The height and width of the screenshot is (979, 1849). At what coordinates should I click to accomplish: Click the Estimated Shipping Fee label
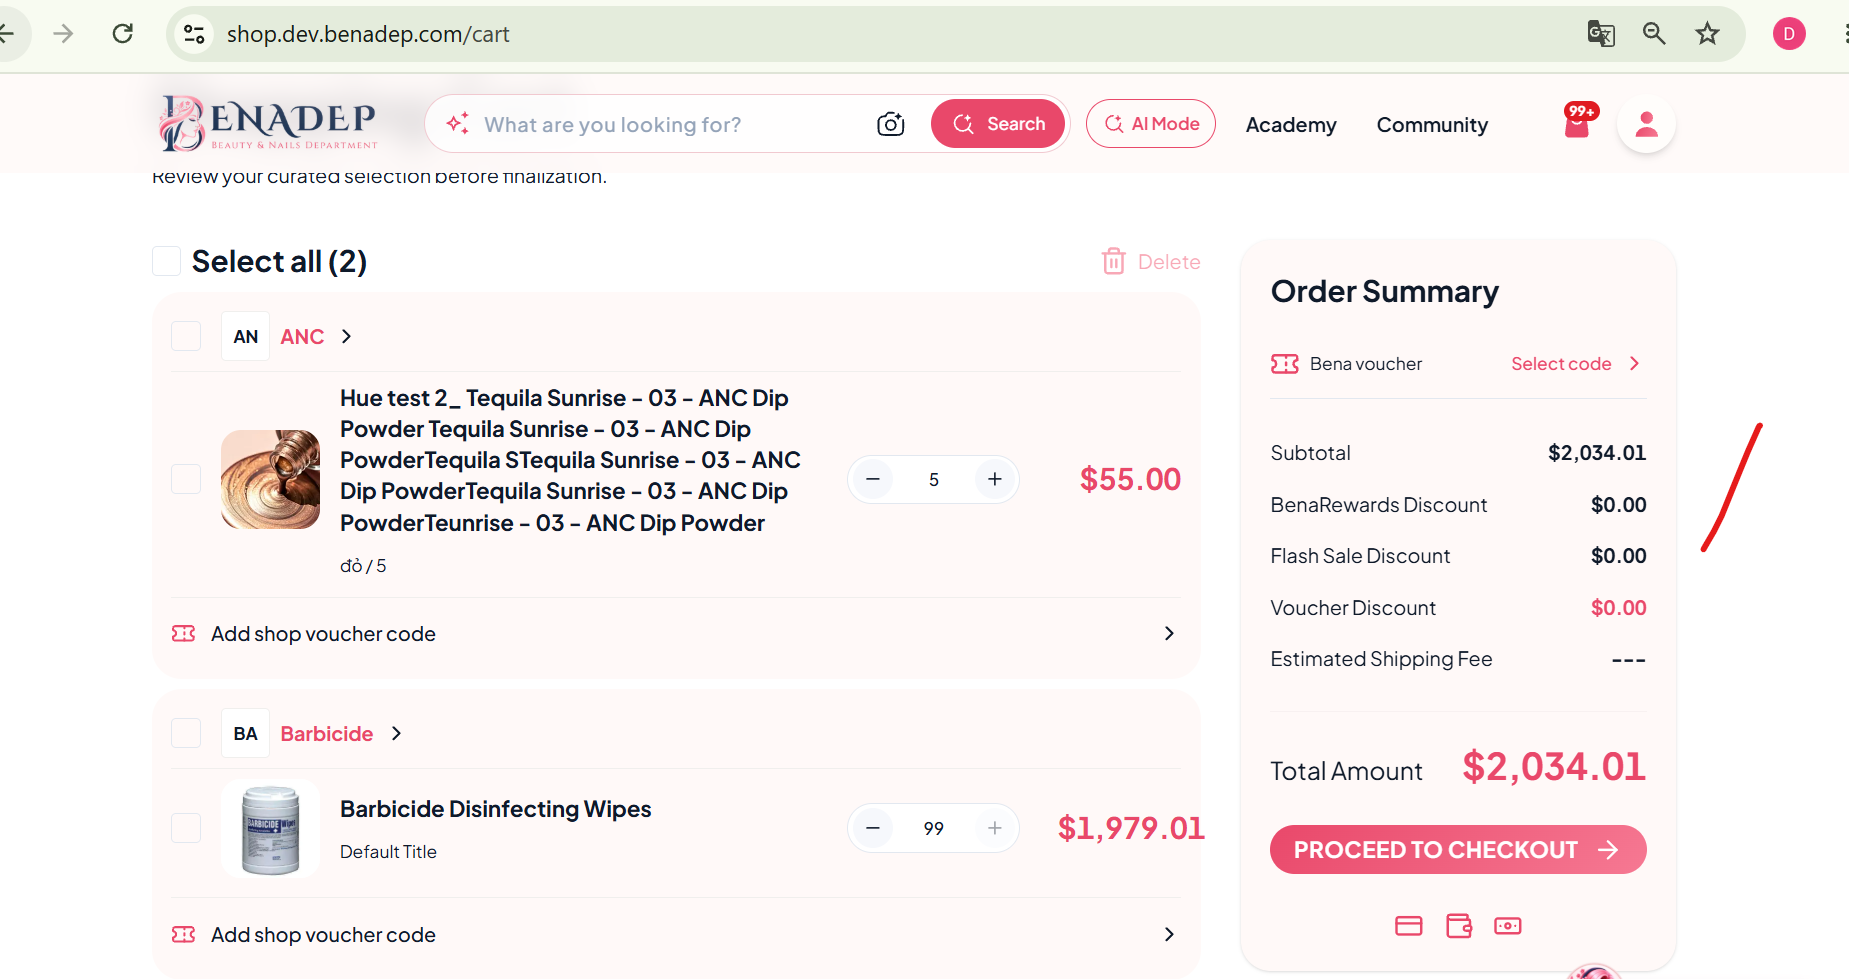pyautogui.click(x=1381, y=659)
